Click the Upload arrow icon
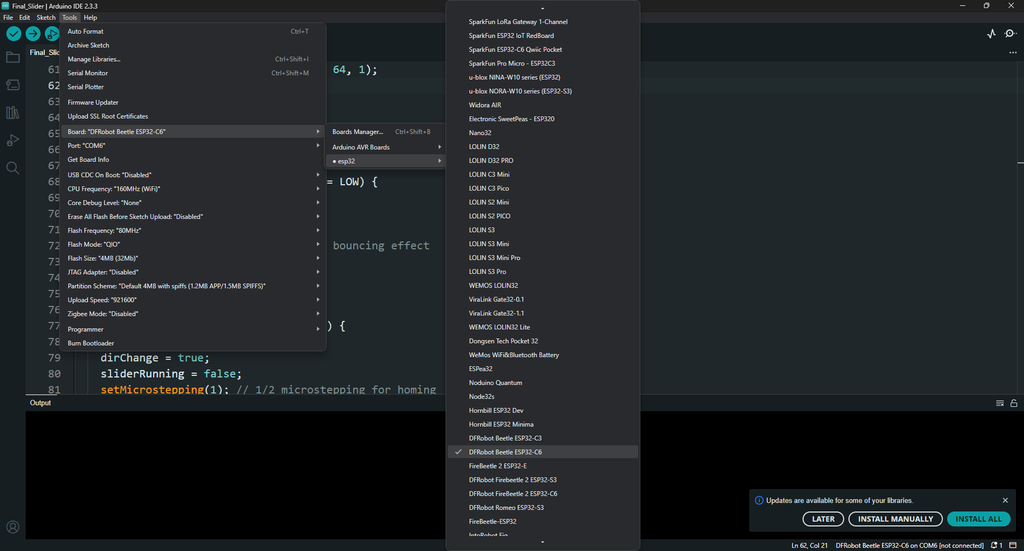This screenshot has height=551, width=1024. (x=33, y=33)
